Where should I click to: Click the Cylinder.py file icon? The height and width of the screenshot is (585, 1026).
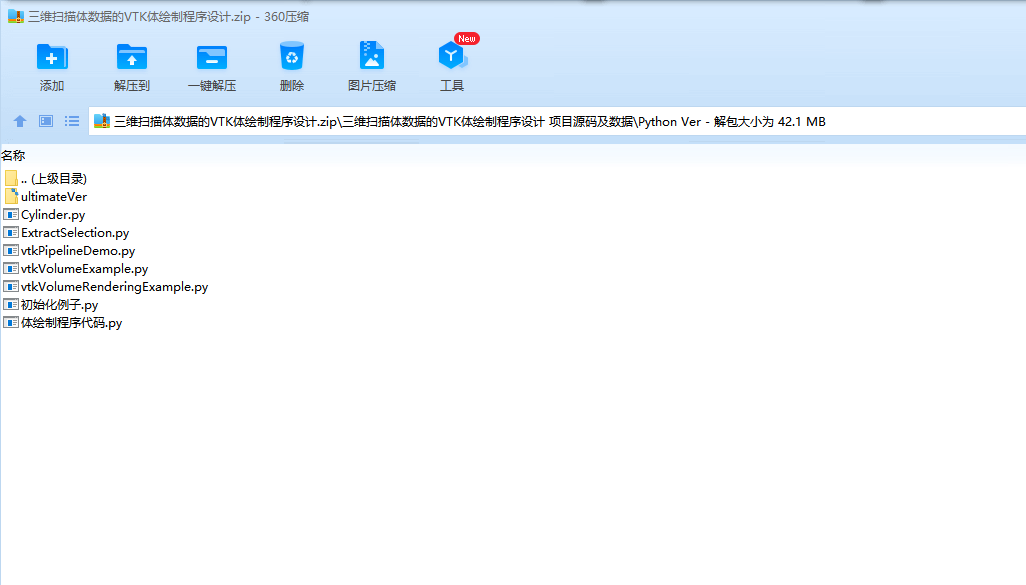tap(10, 215)
